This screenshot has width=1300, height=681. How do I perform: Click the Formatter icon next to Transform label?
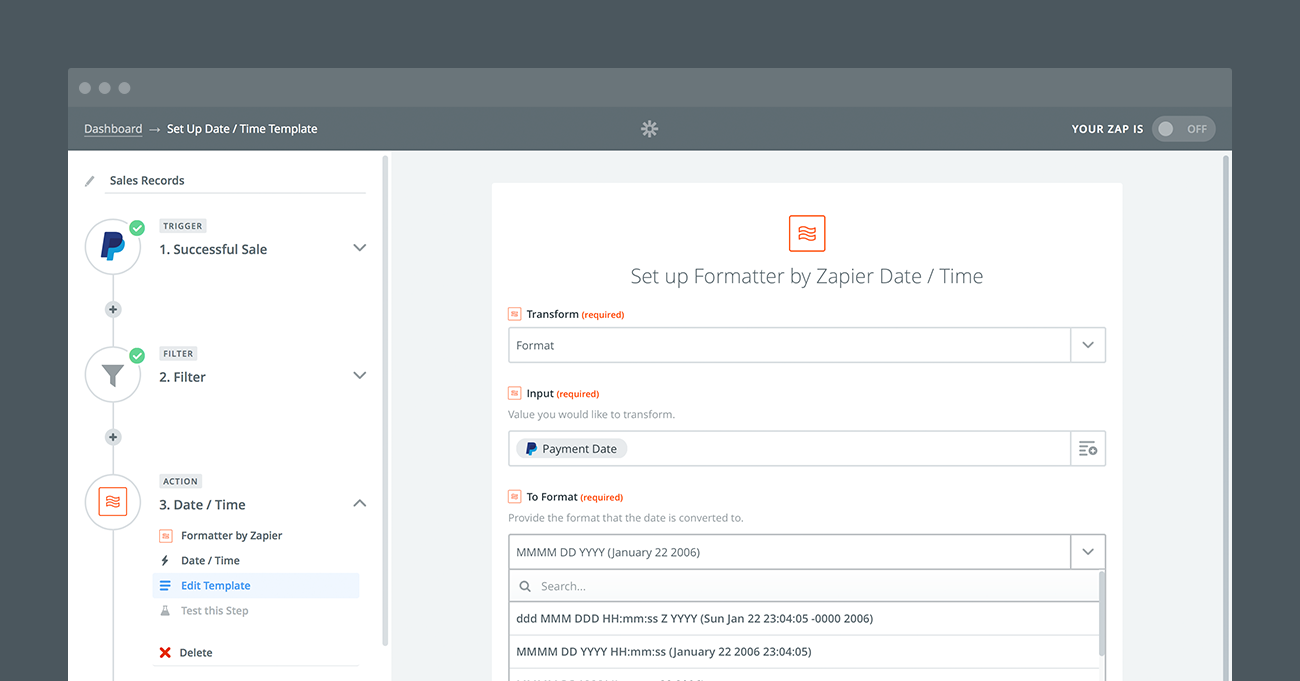pyautogui.click(x=514, y=314)
